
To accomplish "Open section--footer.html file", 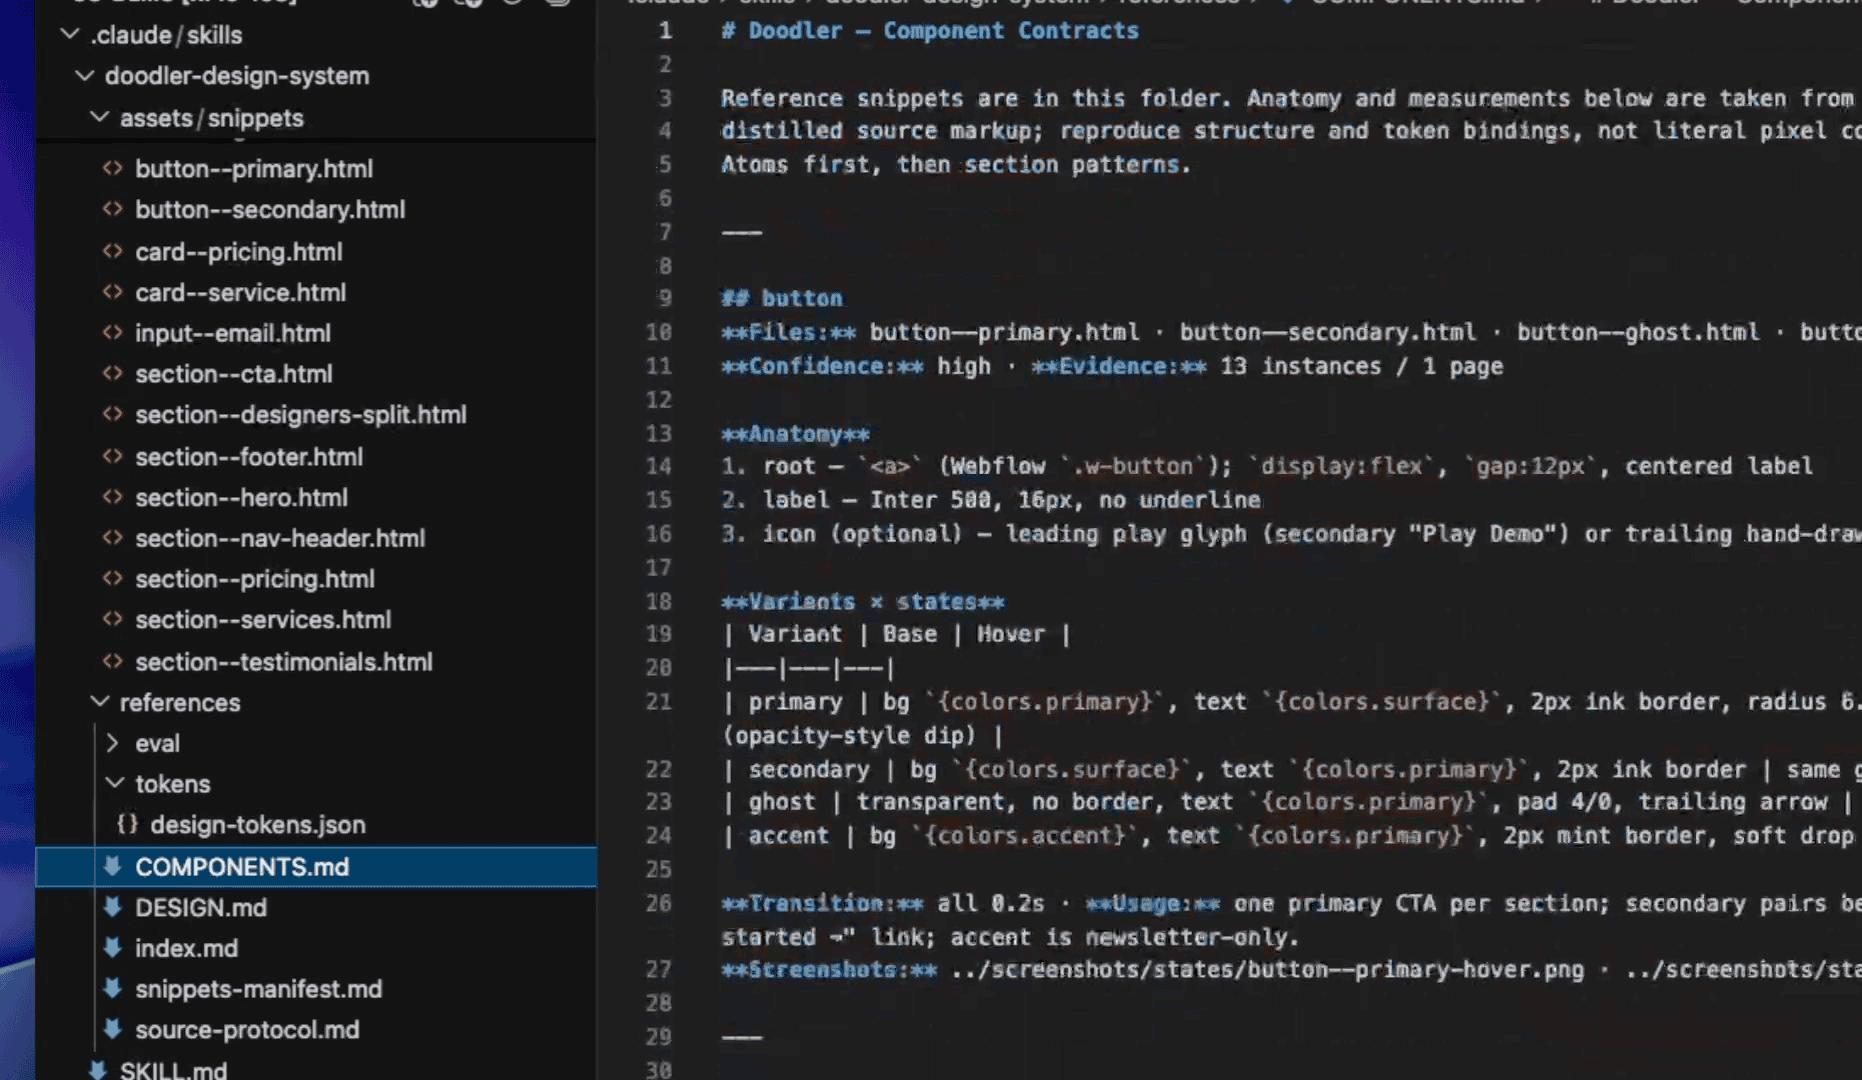I will 249,457.
